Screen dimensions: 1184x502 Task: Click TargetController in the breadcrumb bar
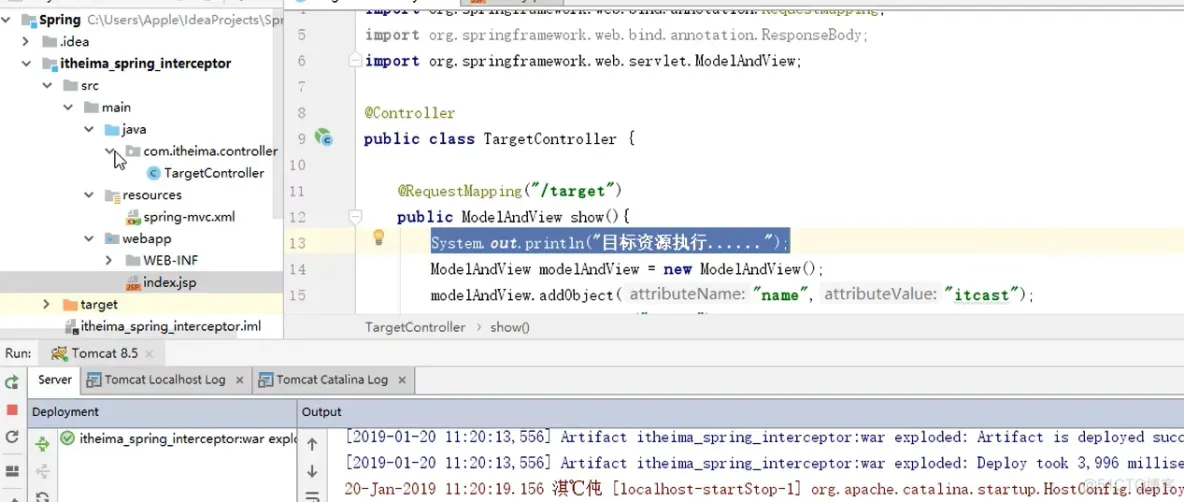[415, 328]
